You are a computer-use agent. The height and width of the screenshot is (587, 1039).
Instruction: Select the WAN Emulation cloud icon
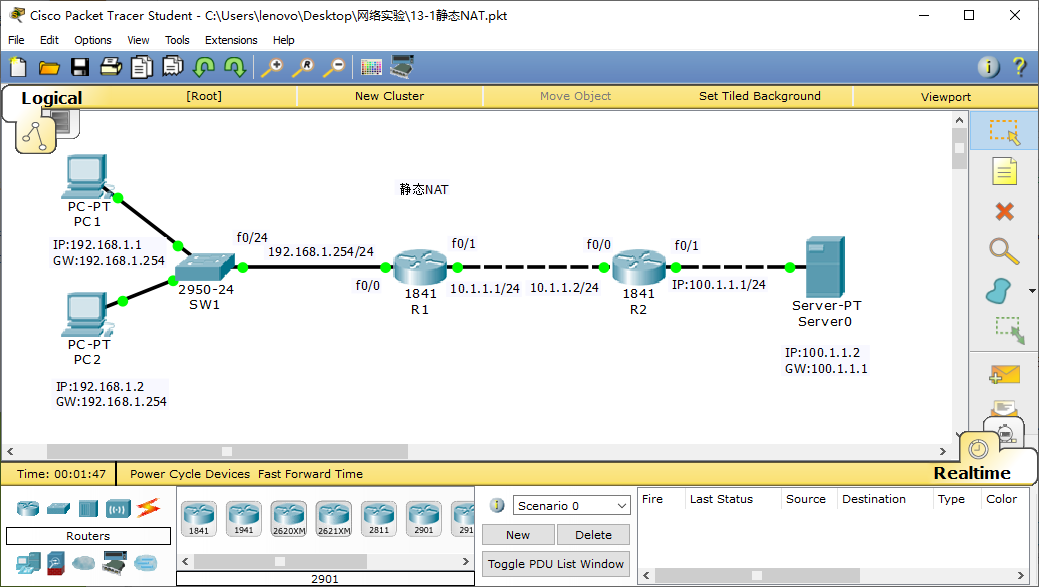tap(83, 563)
